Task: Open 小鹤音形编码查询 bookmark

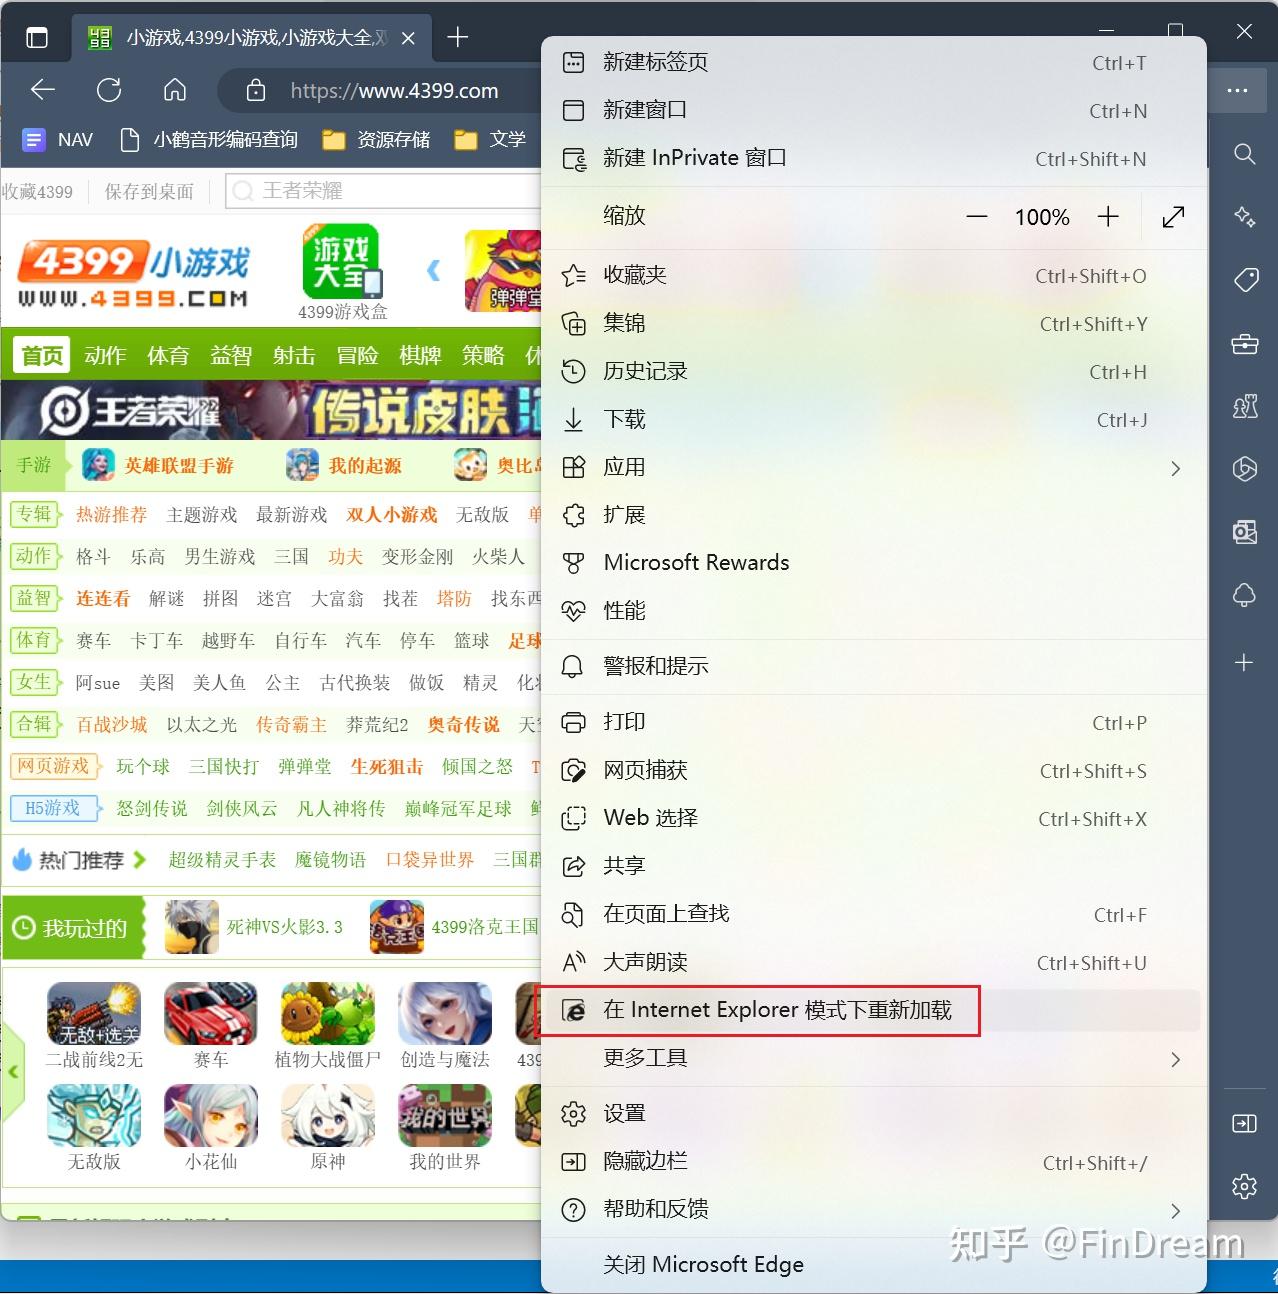Action: coord(209,140)
